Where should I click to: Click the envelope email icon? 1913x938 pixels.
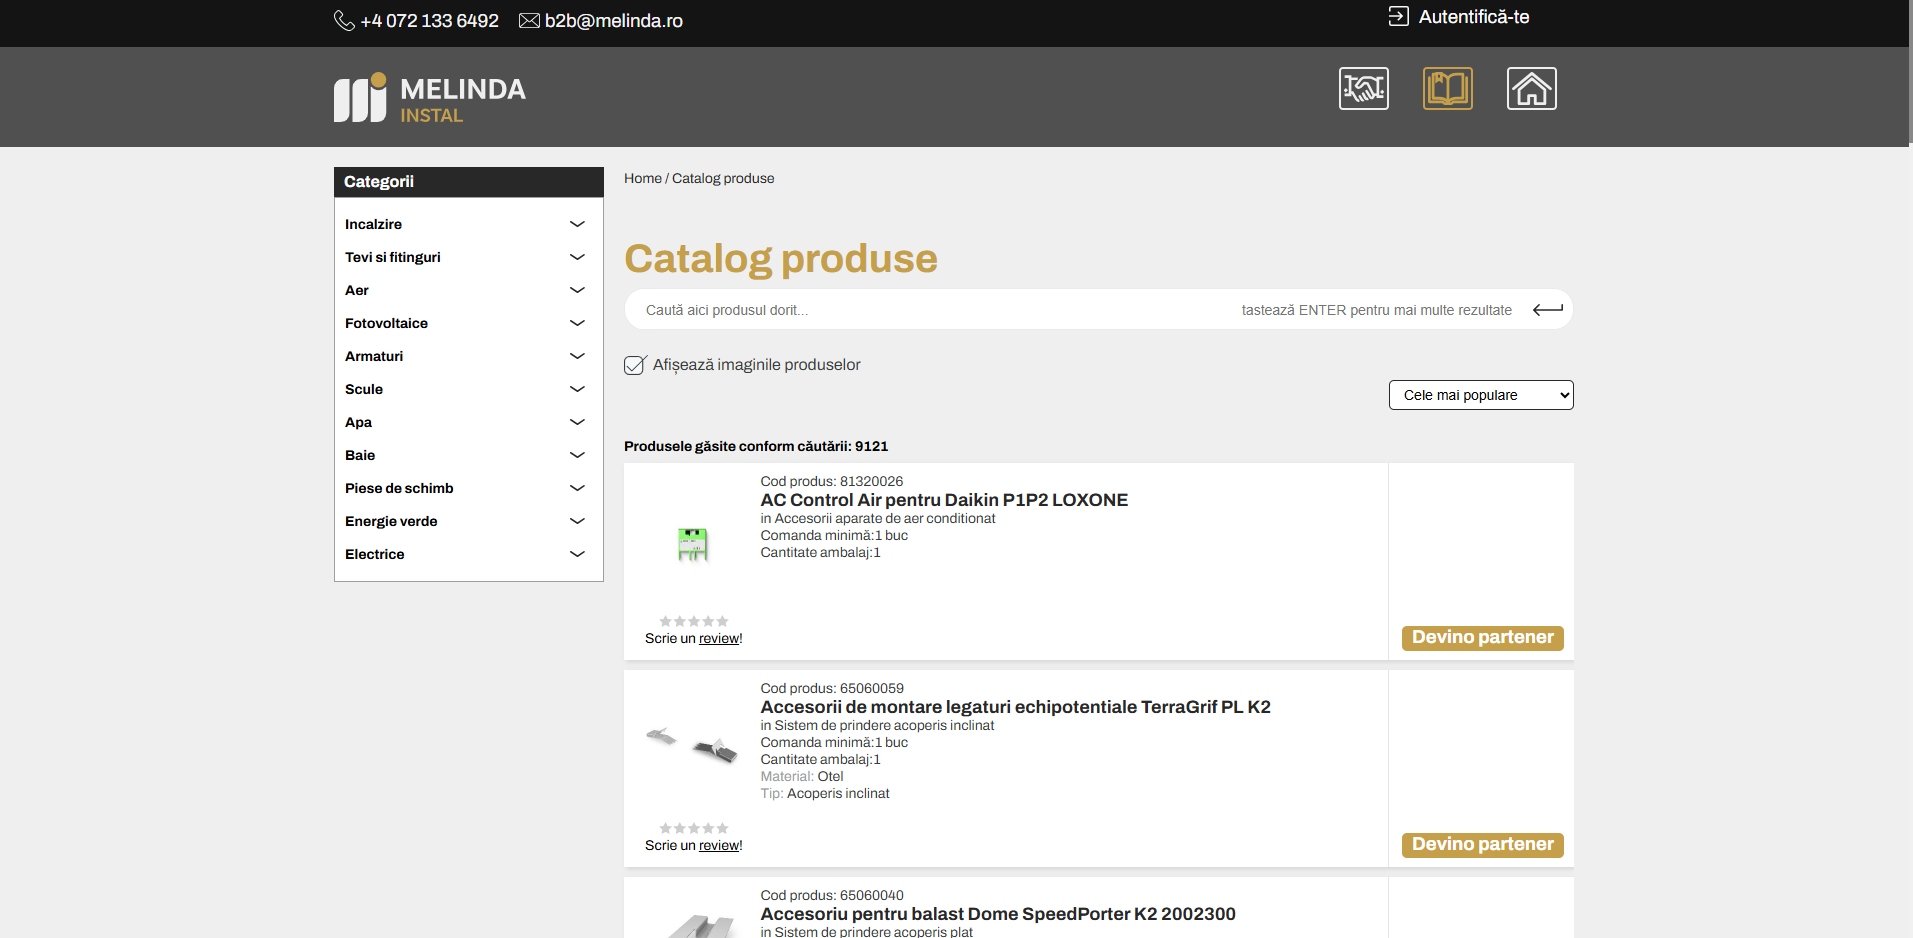[529, 21]
